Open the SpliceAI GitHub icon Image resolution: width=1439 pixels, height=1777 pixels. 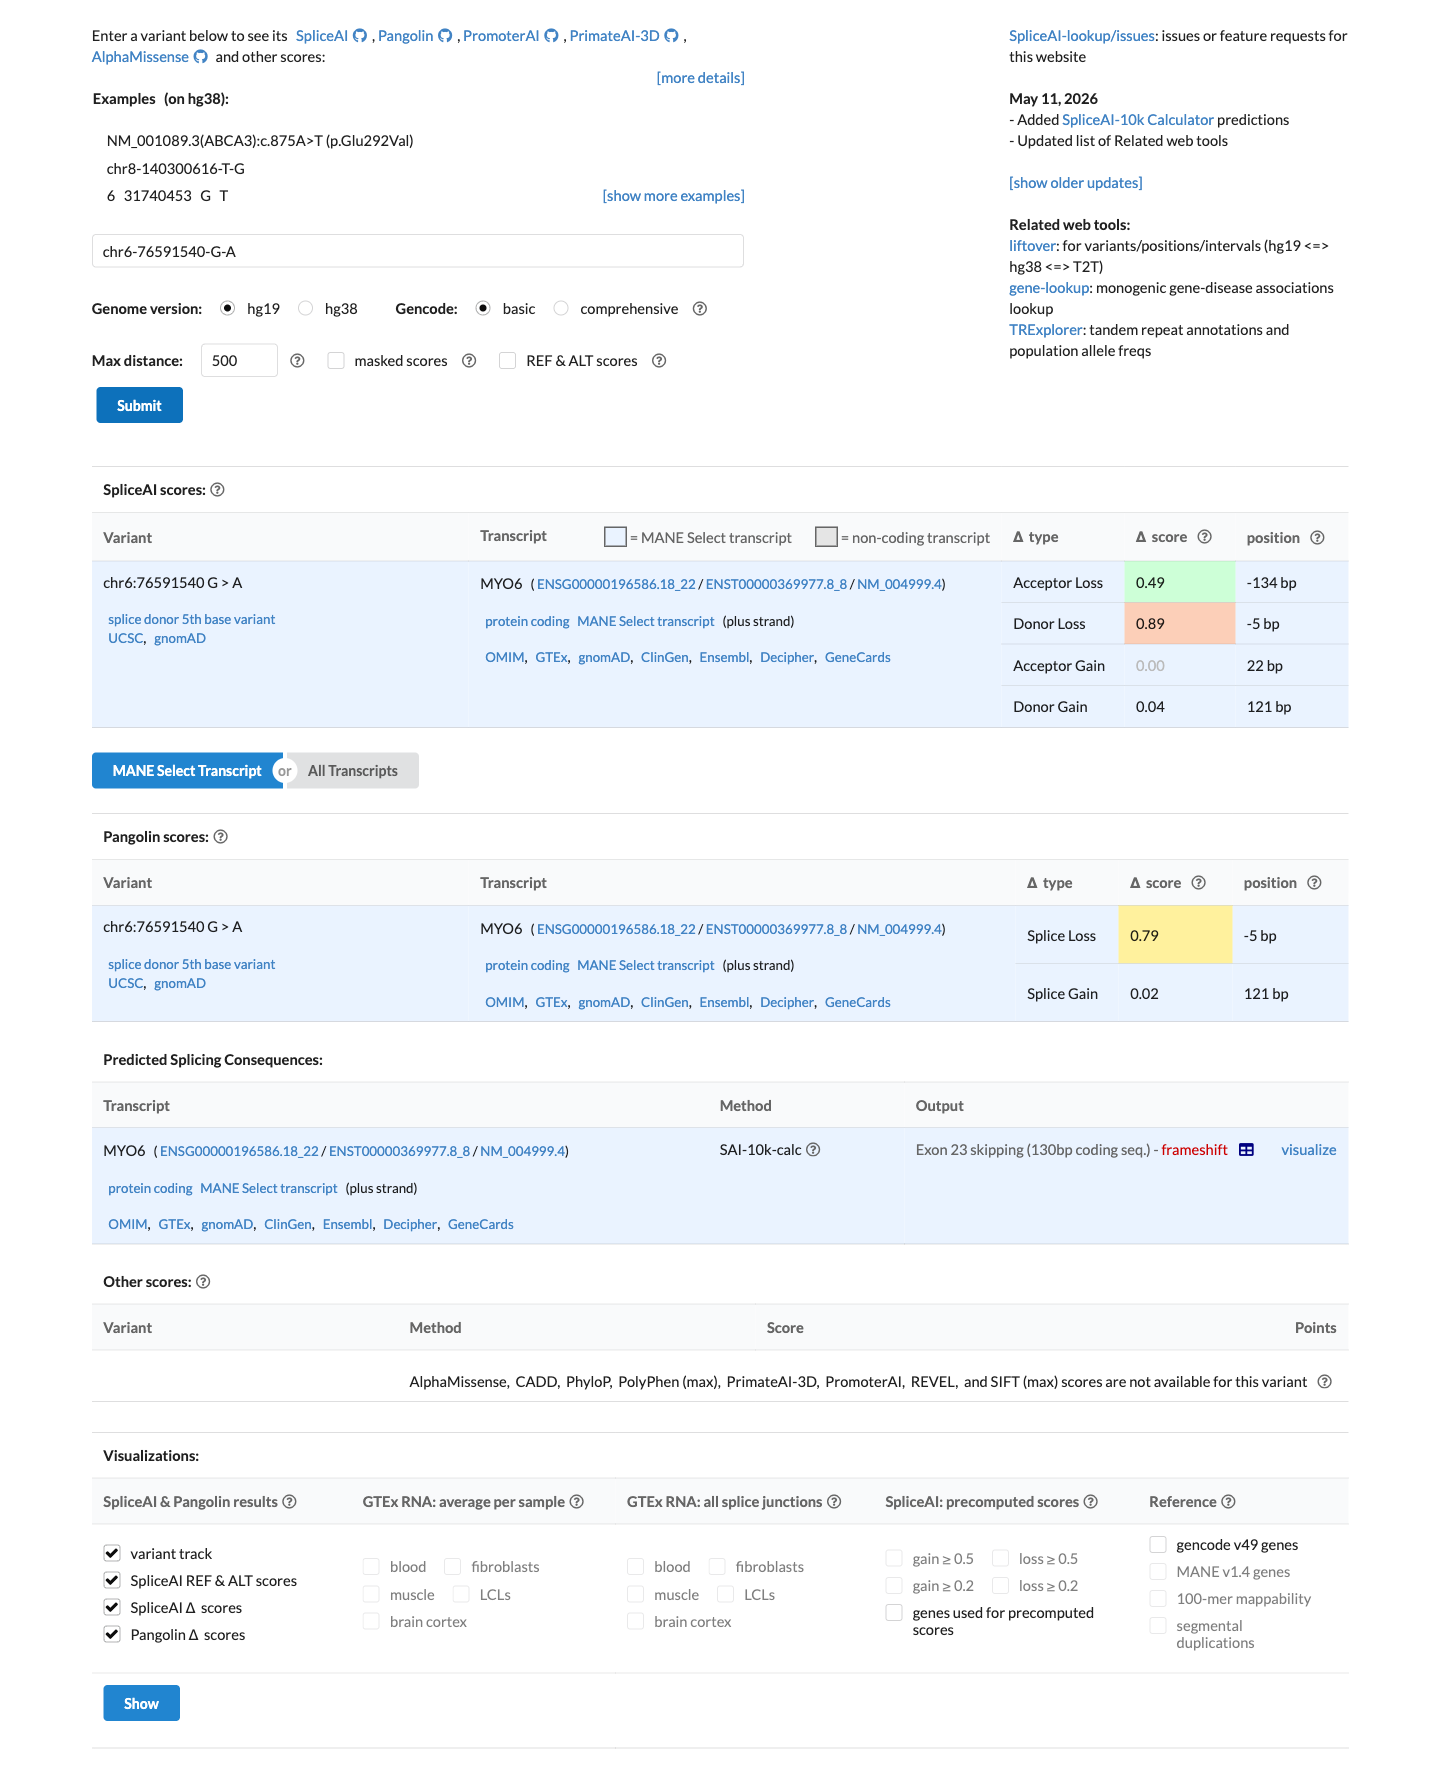pos(360,36)
